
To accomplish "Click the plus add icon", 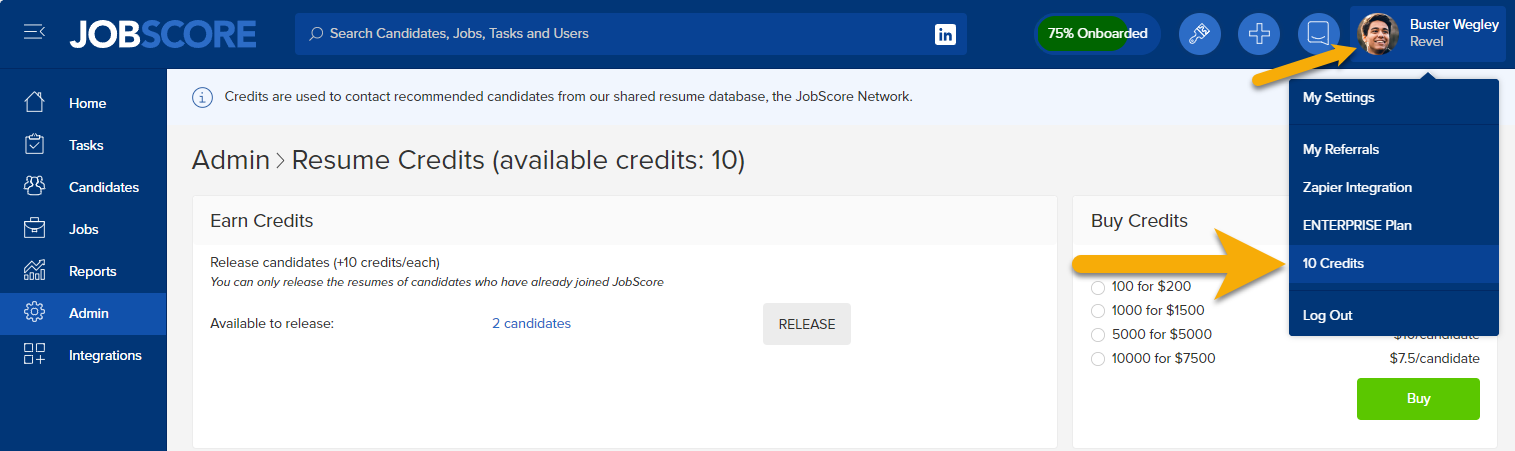I will (1259, 34).
